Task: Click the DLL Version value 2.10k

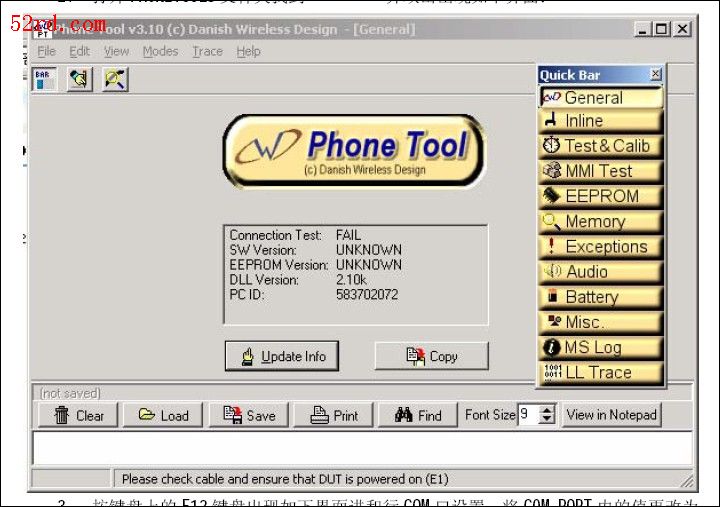Action: [351, 280]
